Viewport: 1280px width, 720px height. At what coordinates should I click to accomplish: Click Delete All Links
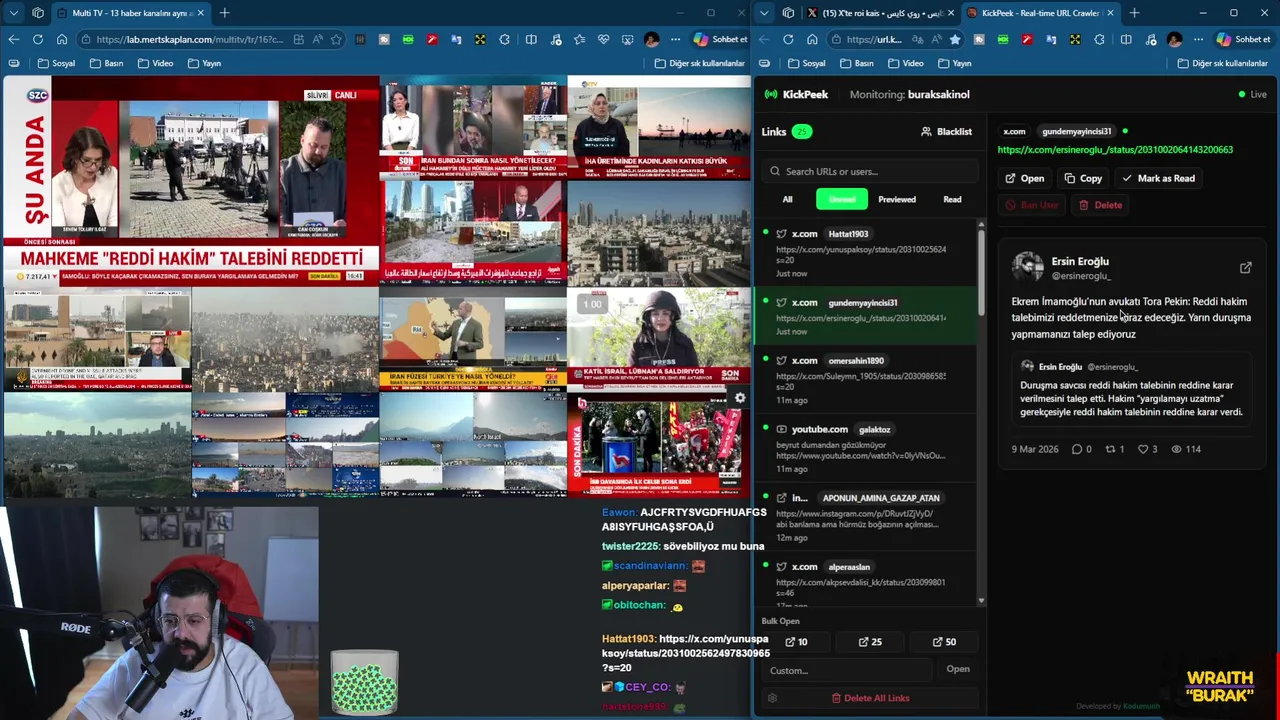[870, 698]
